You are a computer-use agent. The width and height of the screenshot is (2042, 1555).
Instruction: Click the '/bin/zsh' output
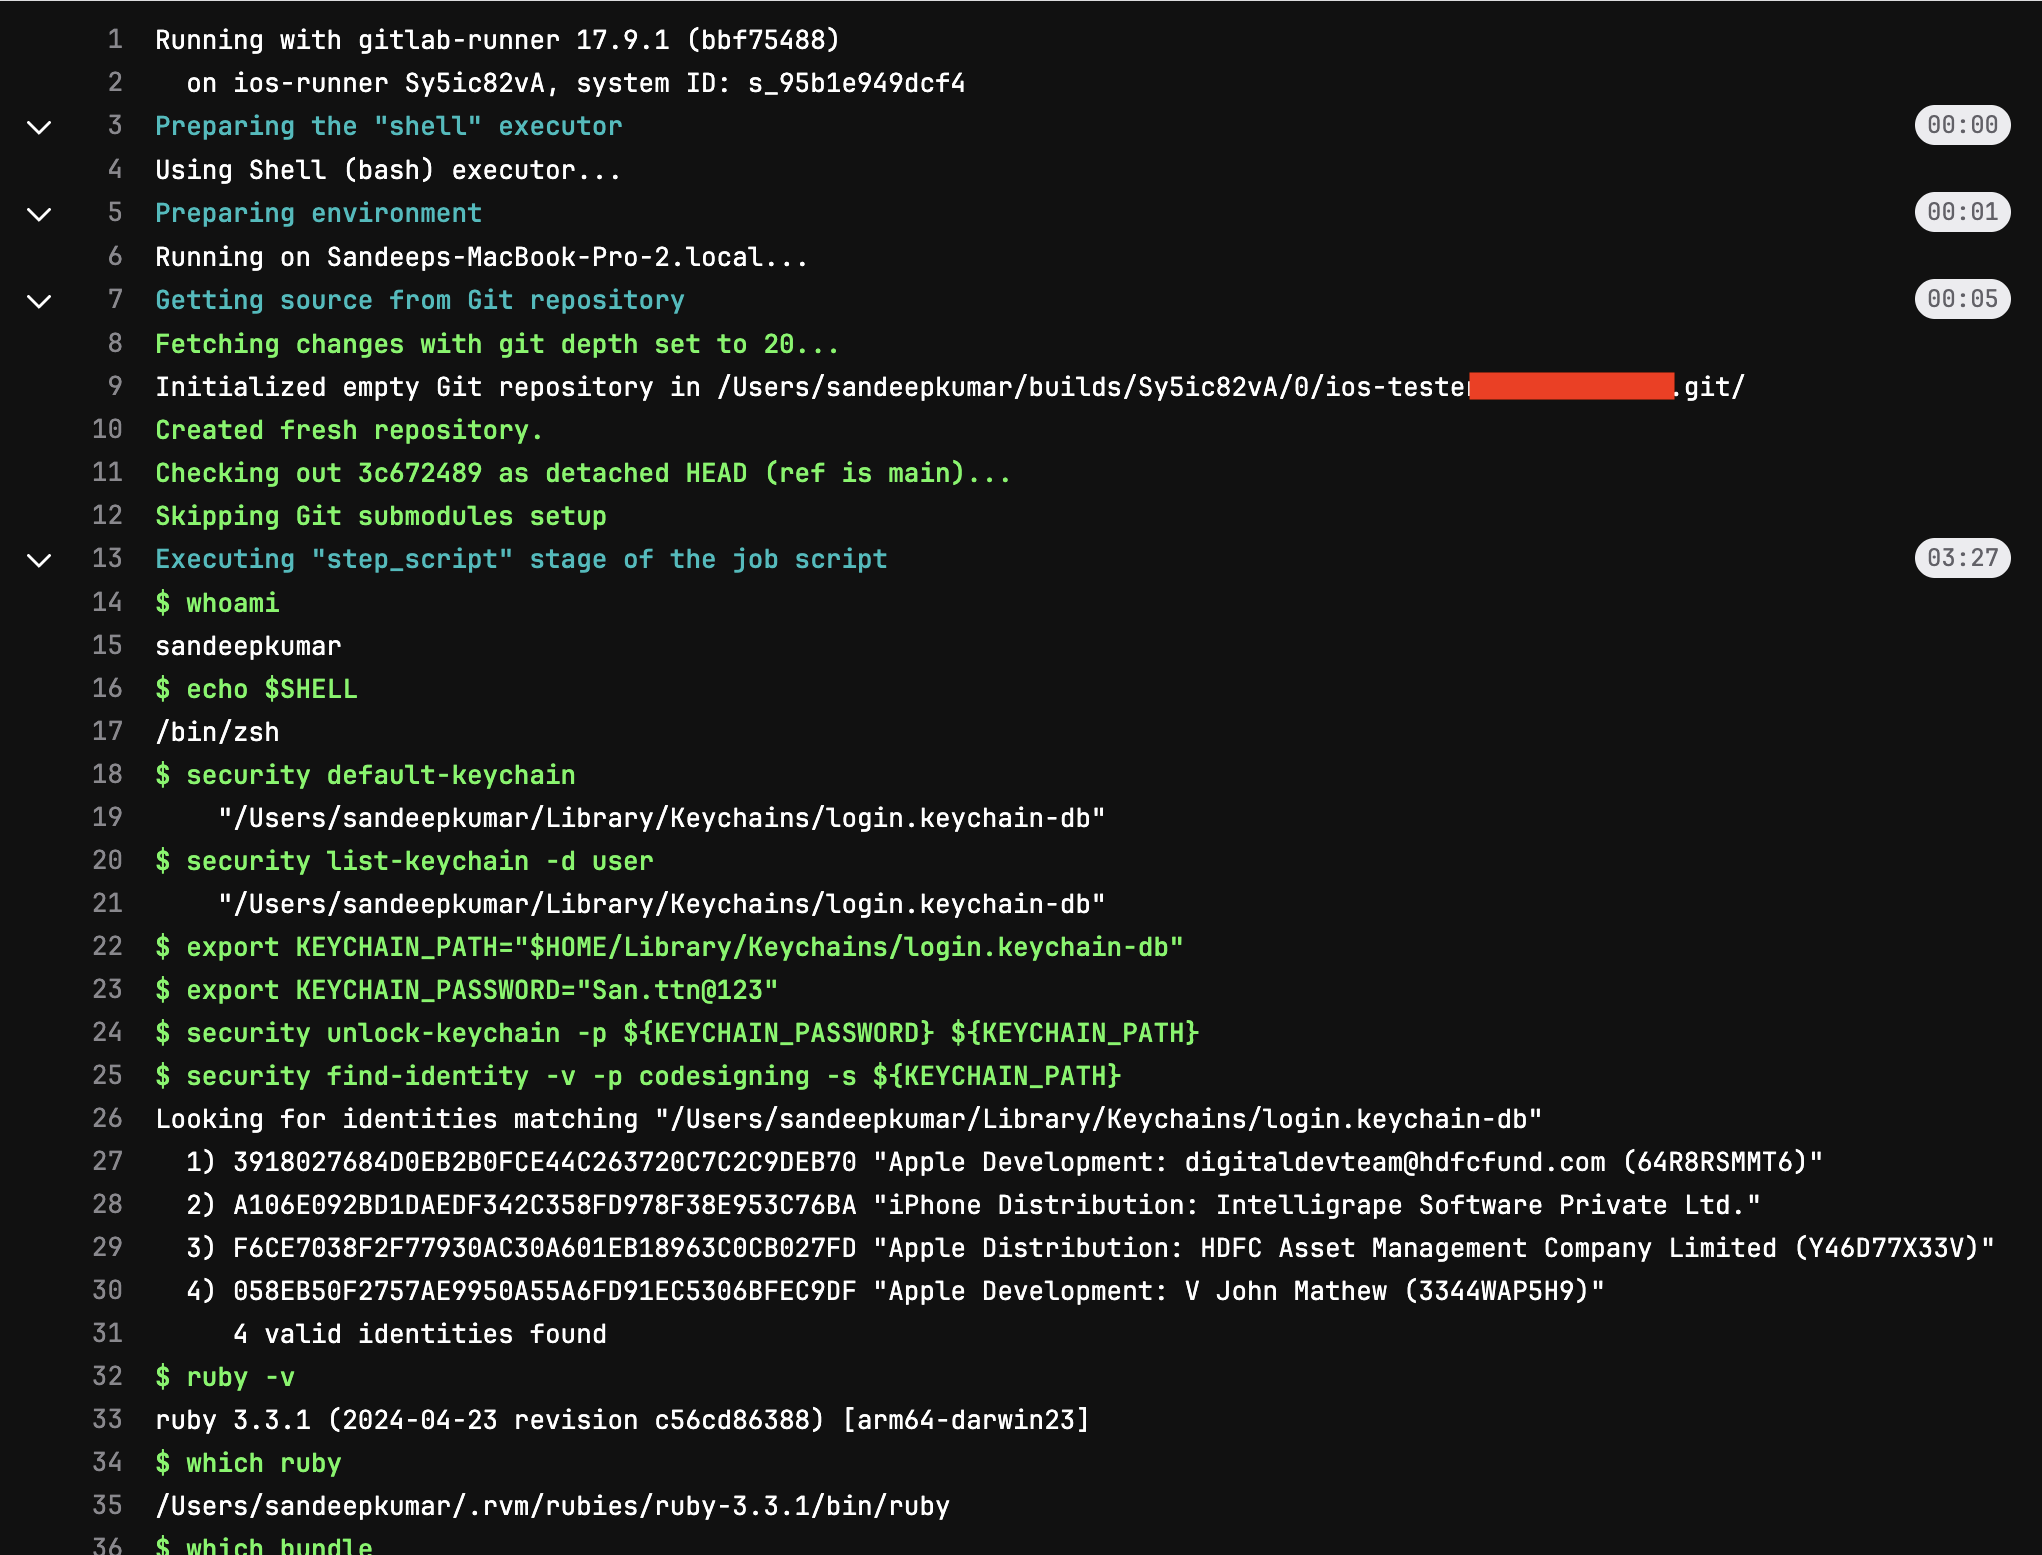point(217,732)
